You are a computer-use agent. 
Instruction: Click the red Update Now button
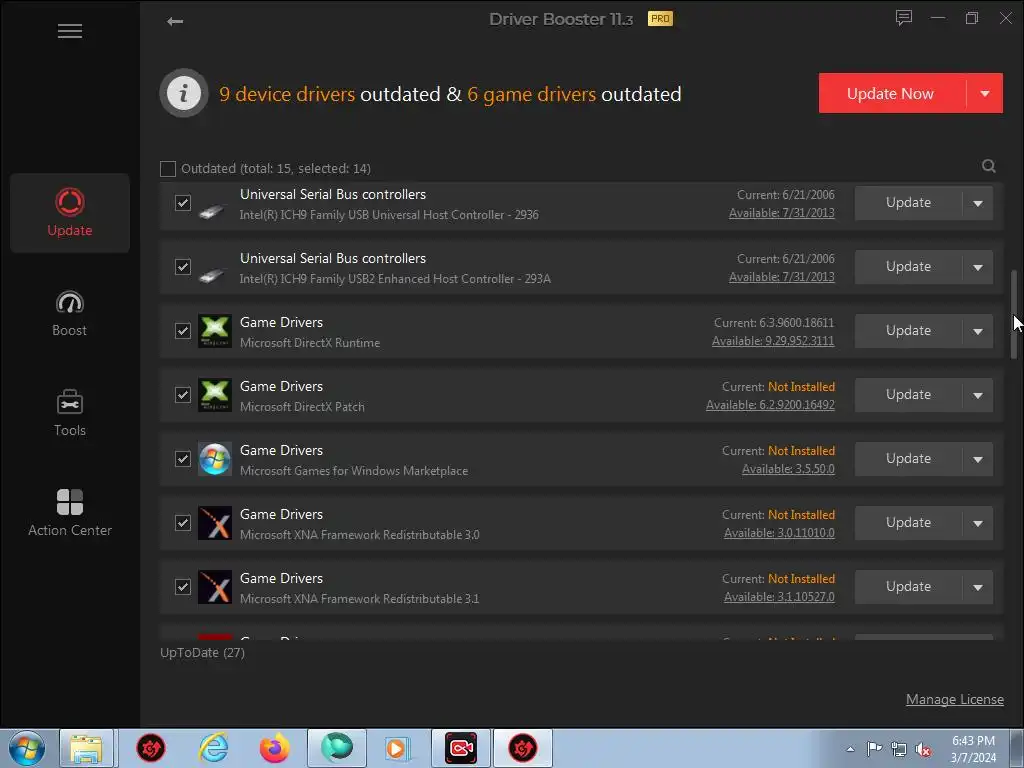[x=892, y=93]
